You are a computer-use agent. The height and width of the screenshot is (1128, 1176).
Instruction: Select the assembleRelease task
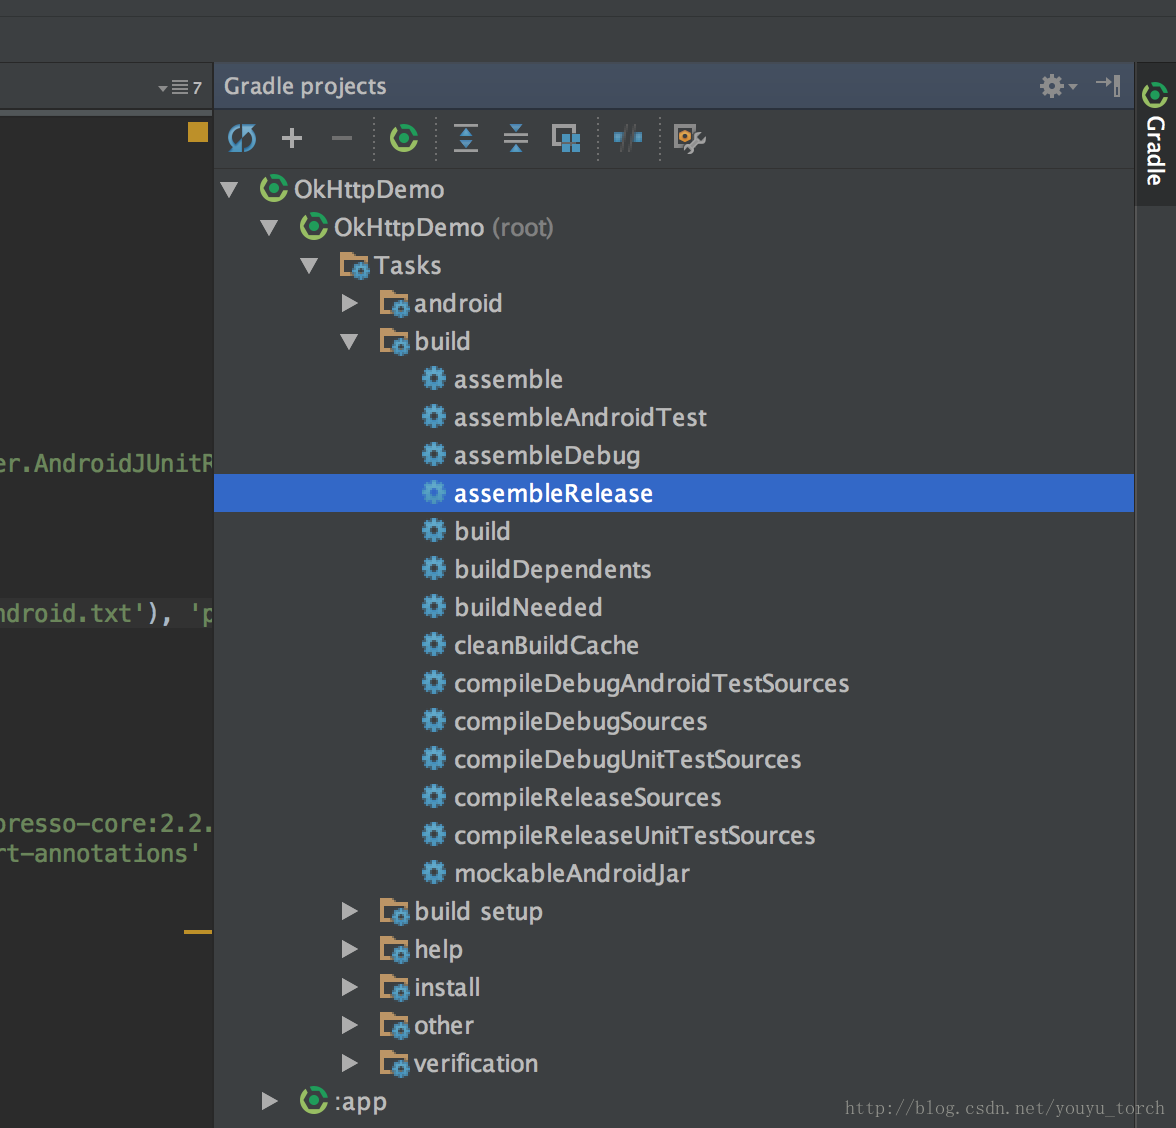click(674, 494)
